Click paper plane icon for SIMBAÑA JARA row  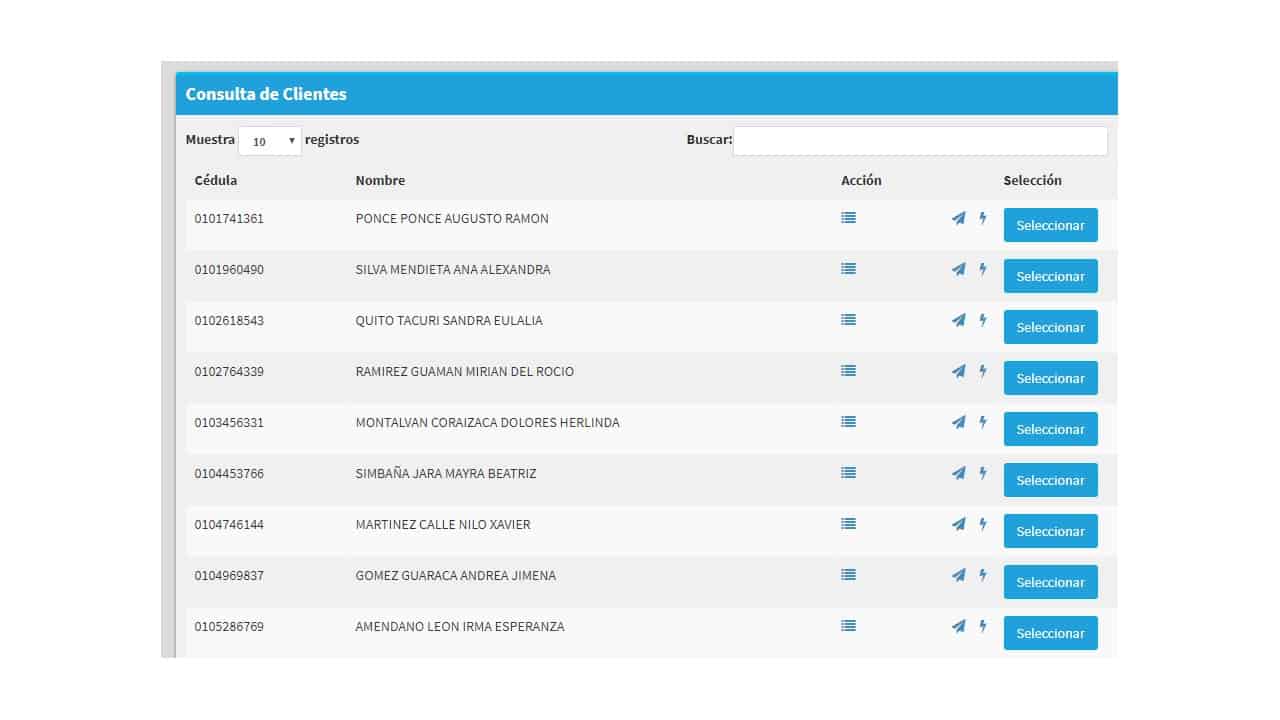(x=958, y=473)
